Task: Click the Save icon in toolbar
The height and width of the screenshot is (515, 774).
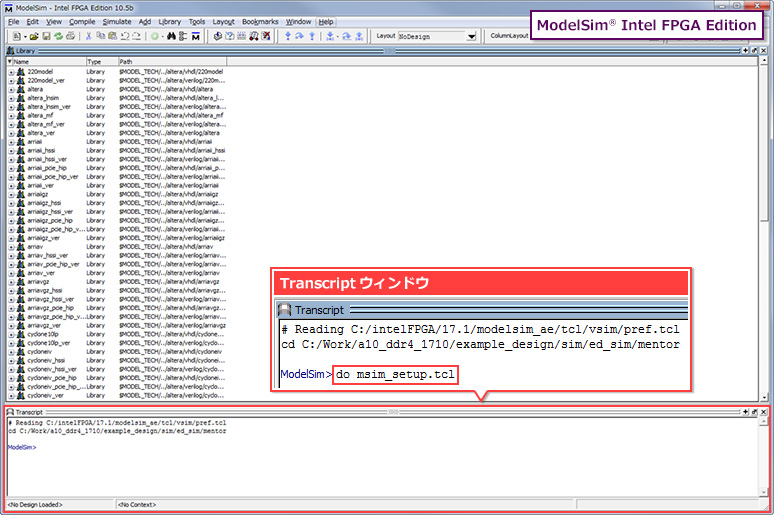Action: (x=46, y=36)
